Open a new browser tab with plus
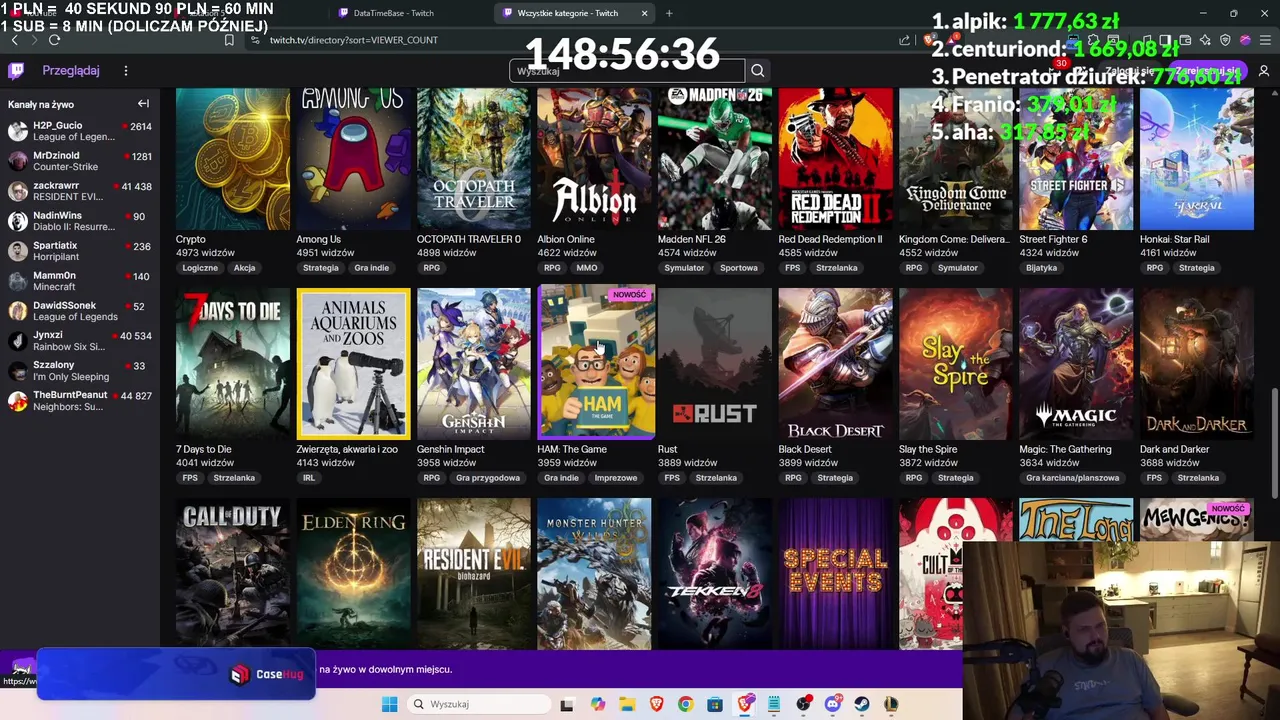The image size is (1280, 720). coord(669,13)
